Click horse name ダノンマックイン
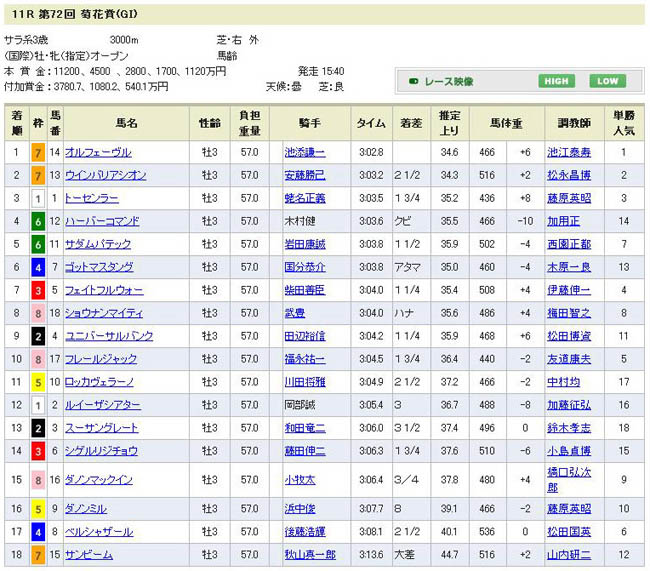This screenshot has height=571, width=650. pos(98,479)
